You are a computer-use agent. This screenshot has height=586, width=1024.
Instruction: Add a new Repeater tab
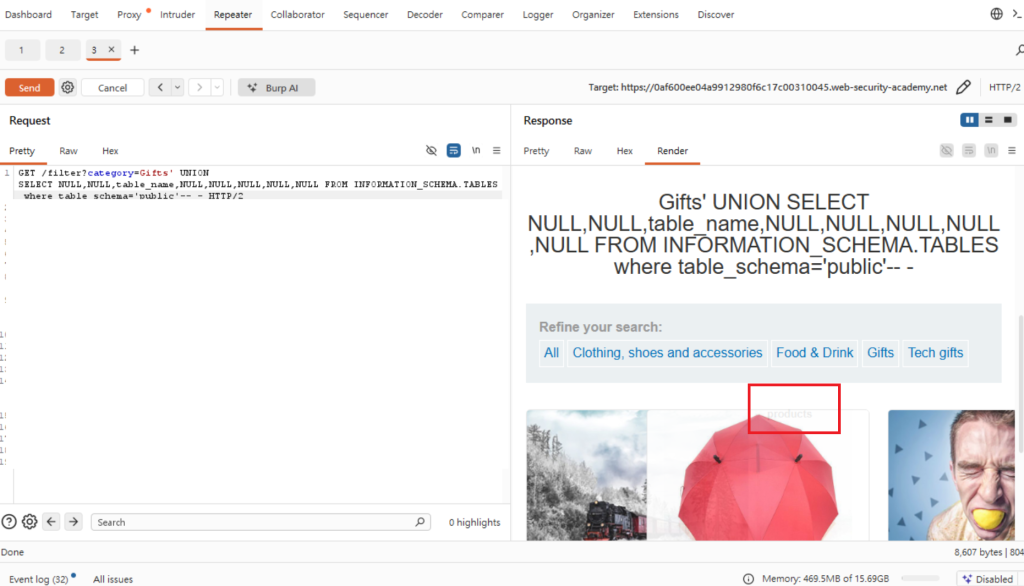(x=135, y=50)
